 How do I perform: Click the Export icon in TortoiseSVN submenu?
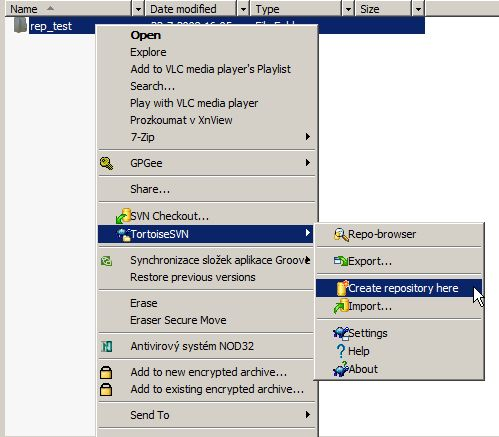341,261
